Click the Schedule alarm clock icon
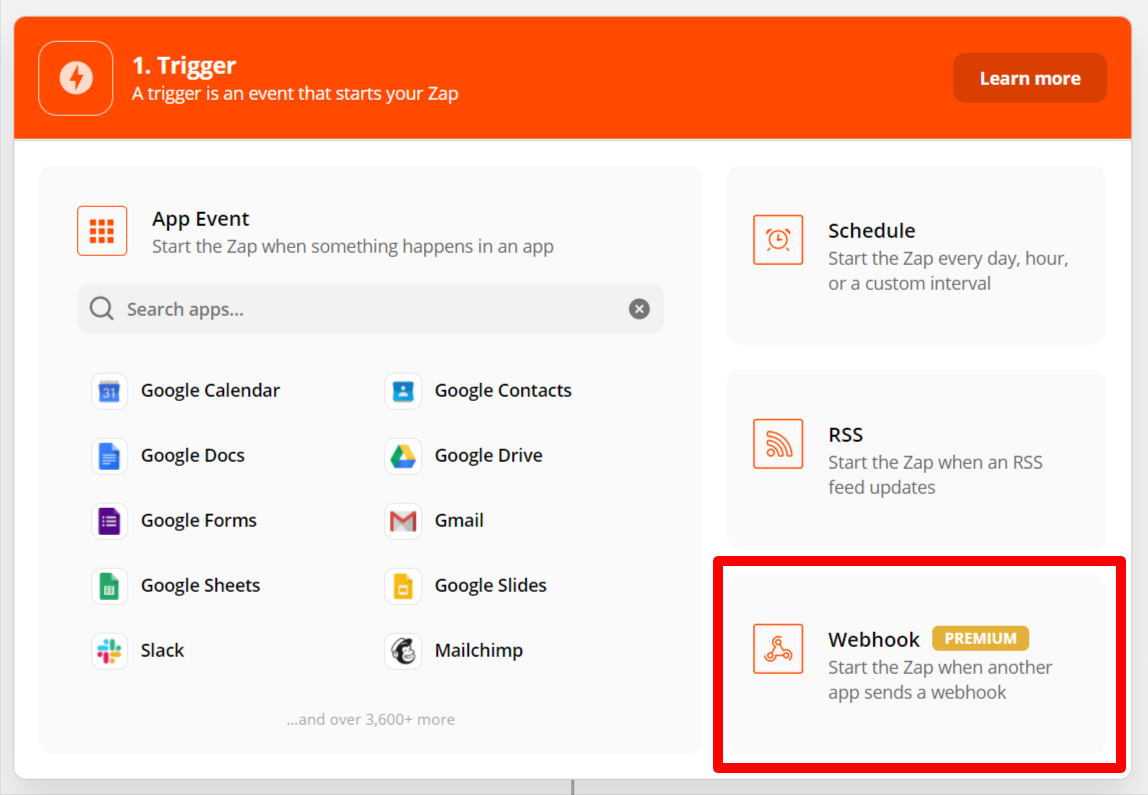 pos(778,239)
